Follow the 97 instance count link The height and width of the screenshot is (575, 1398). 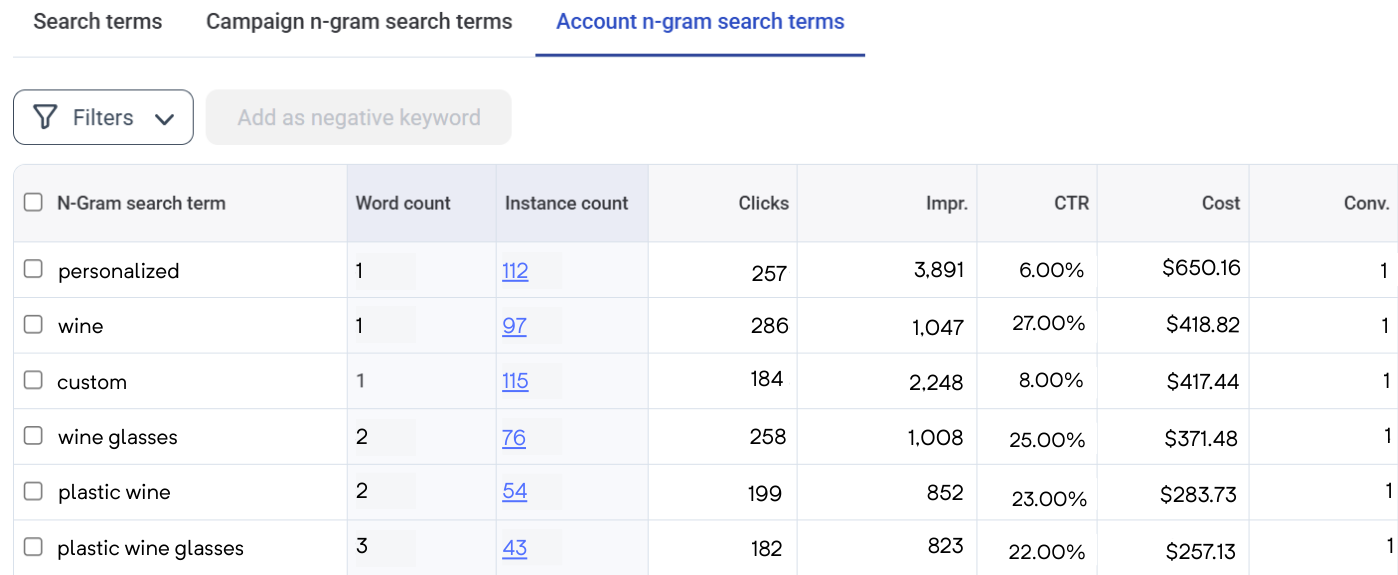coord(514,326)
